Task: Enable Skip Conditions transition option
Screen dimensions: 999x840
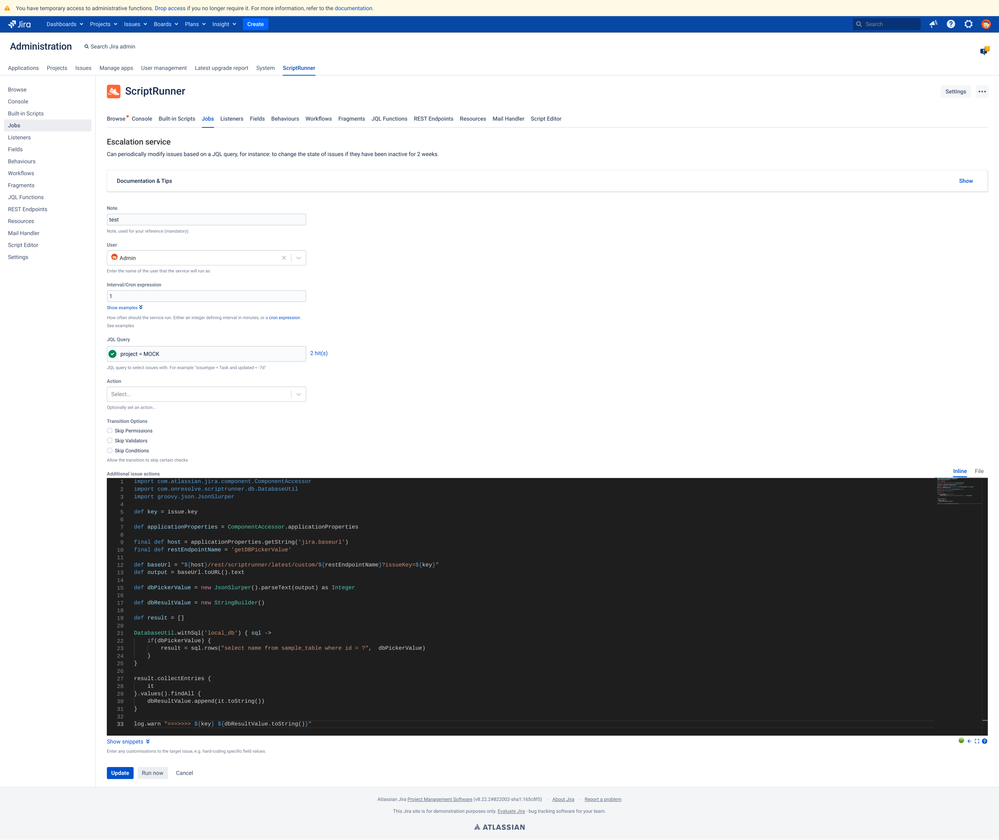Action: pos(111,450)
